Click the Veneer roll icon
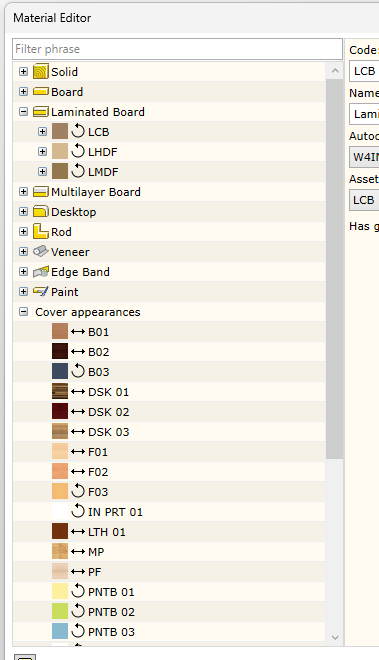 tap(41, 251)
